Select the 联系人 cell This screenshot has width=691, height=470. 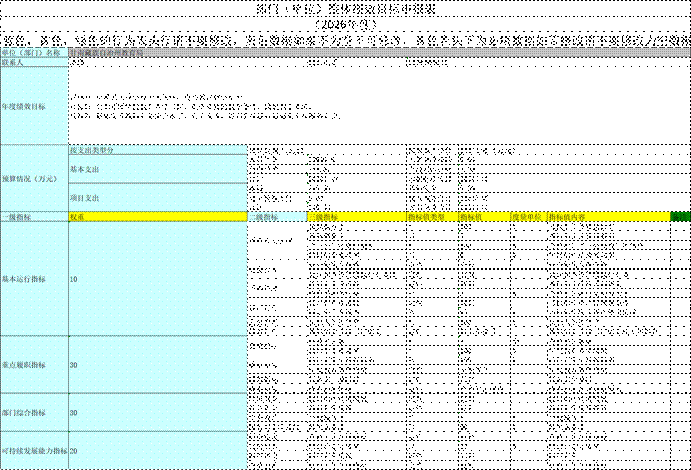click(x=34, y=62)
